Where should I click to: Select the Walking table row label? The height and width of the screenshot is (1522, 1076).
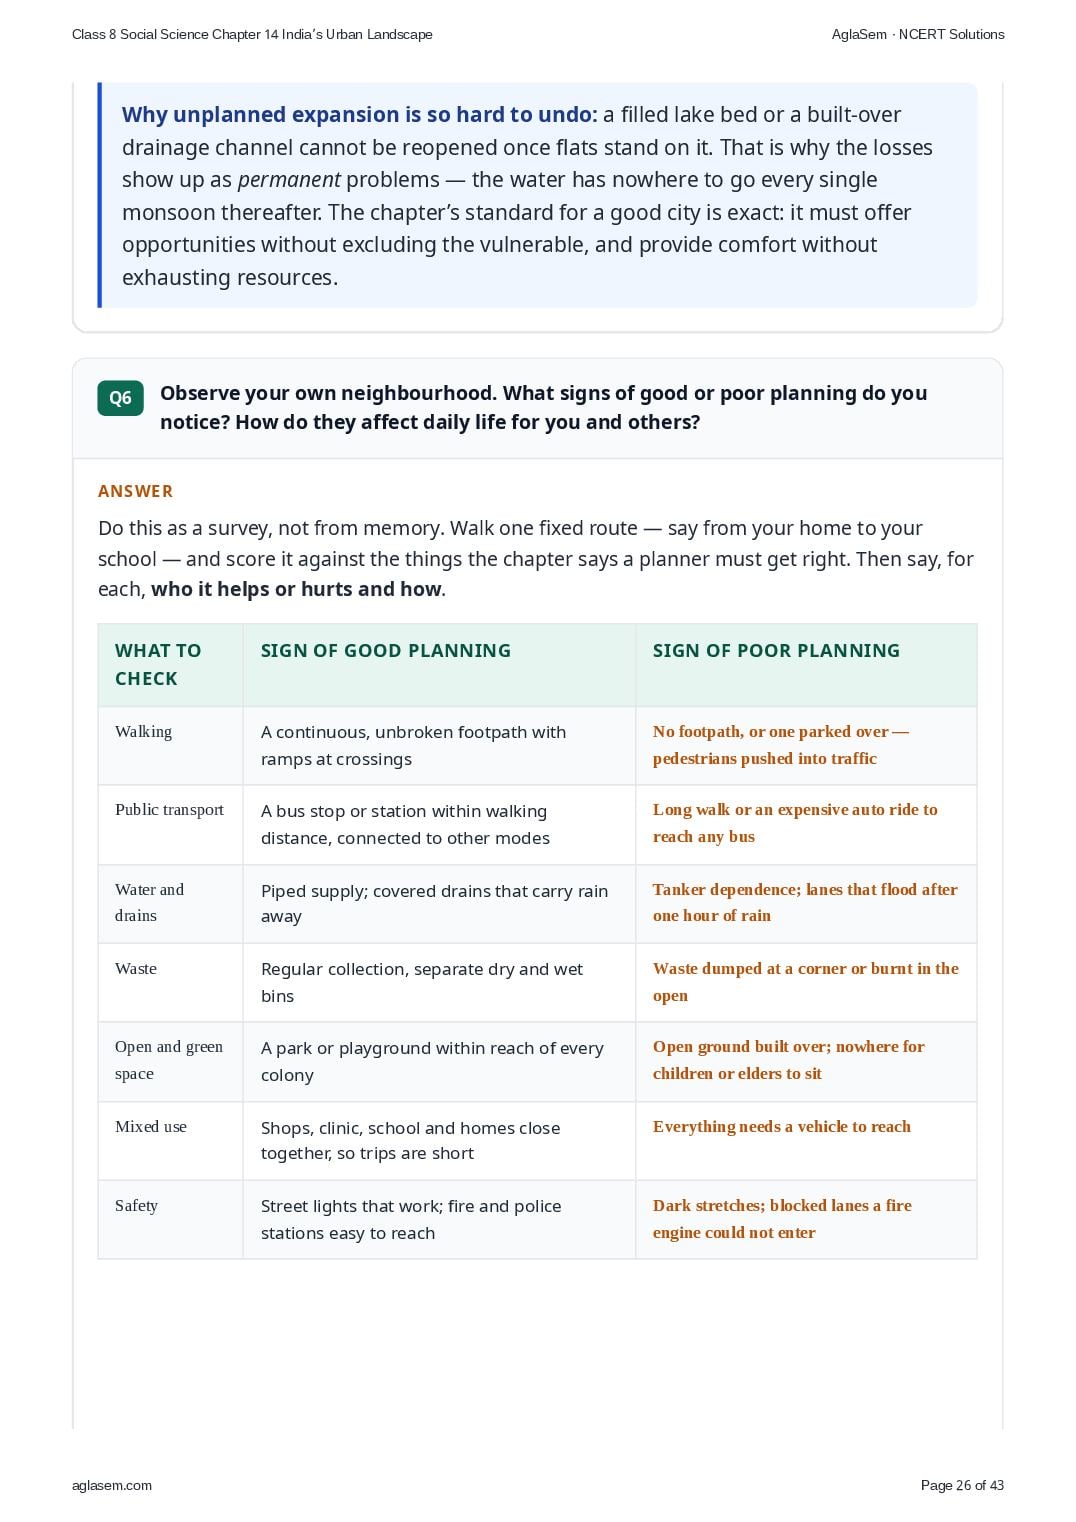[x=143, y=732]
